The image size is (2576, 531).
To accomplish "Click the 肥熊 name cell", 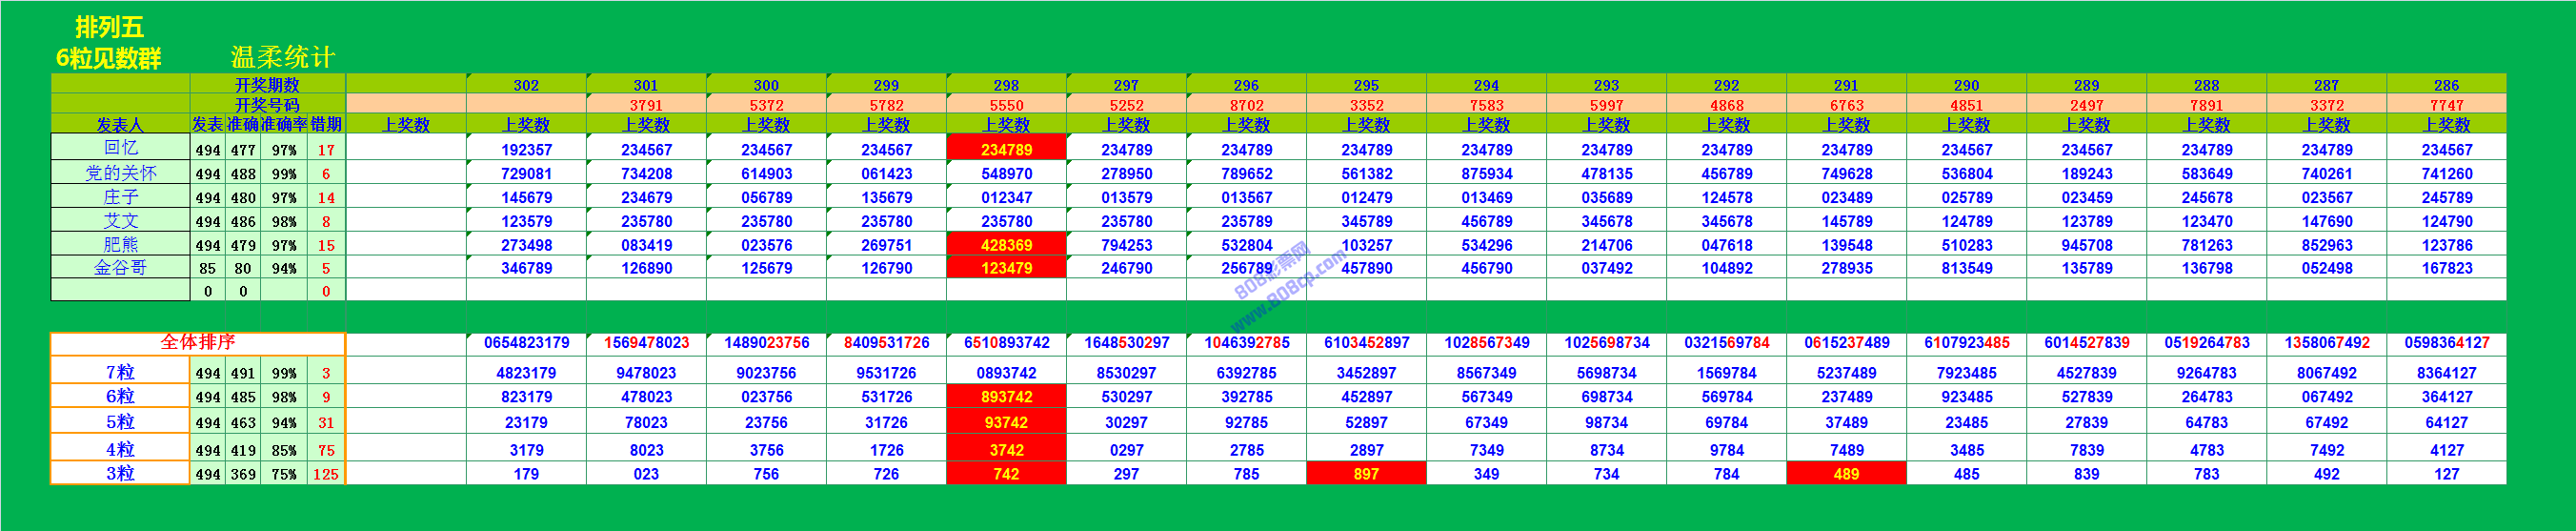I will pyautogui.click(x=120, y=245).
